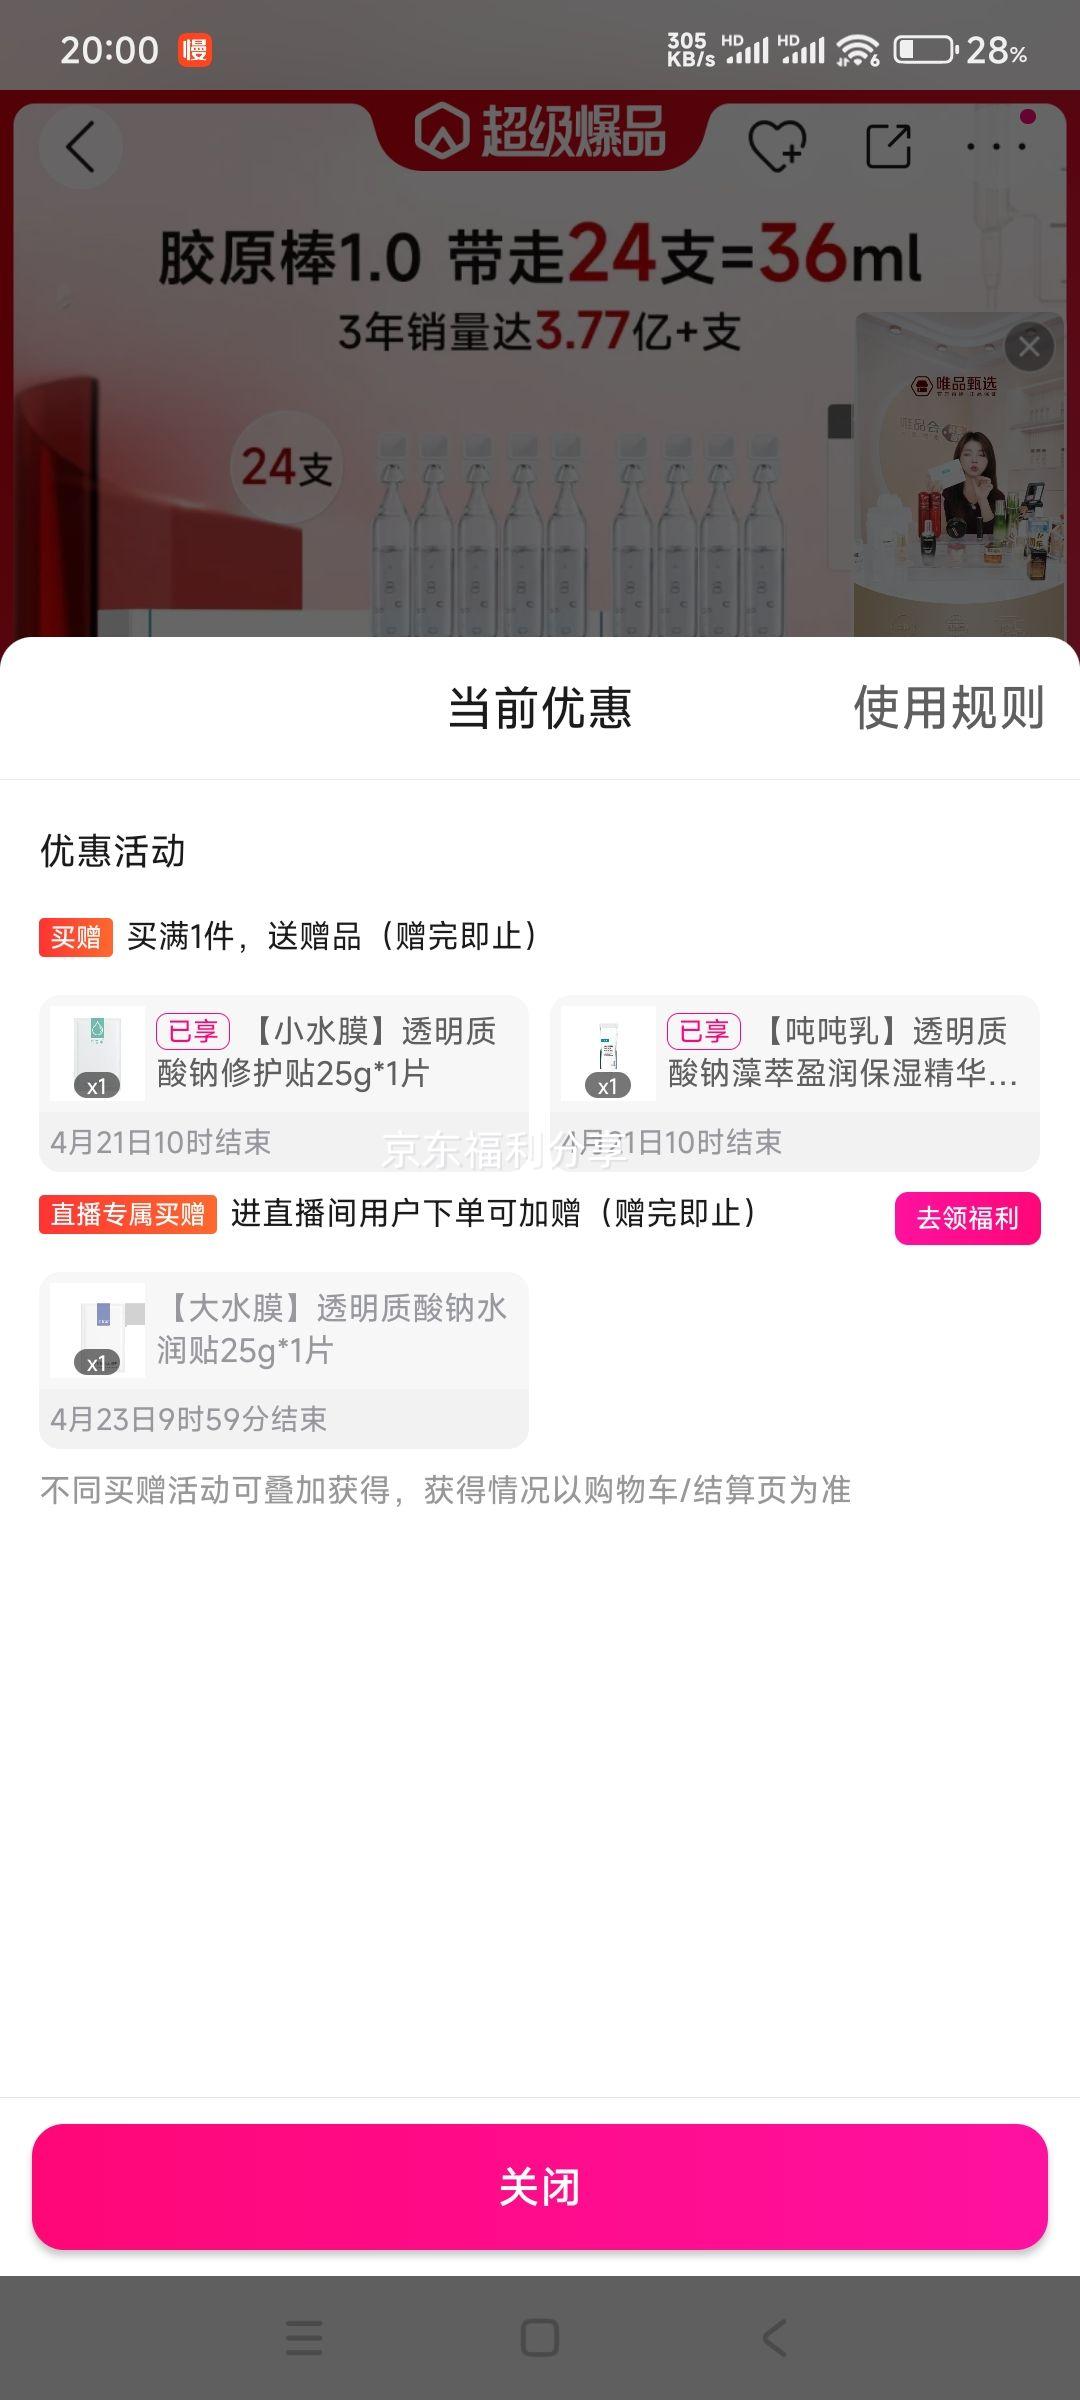This screenshot has height=2400, width=1080.
Task: Tap the 大水膜 product thumbnail image
Action: 97,1330
